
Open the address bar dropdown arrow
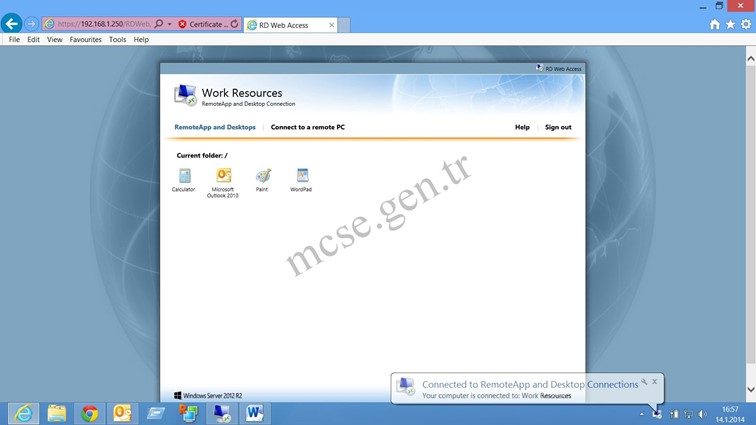[x=170, y=24]
